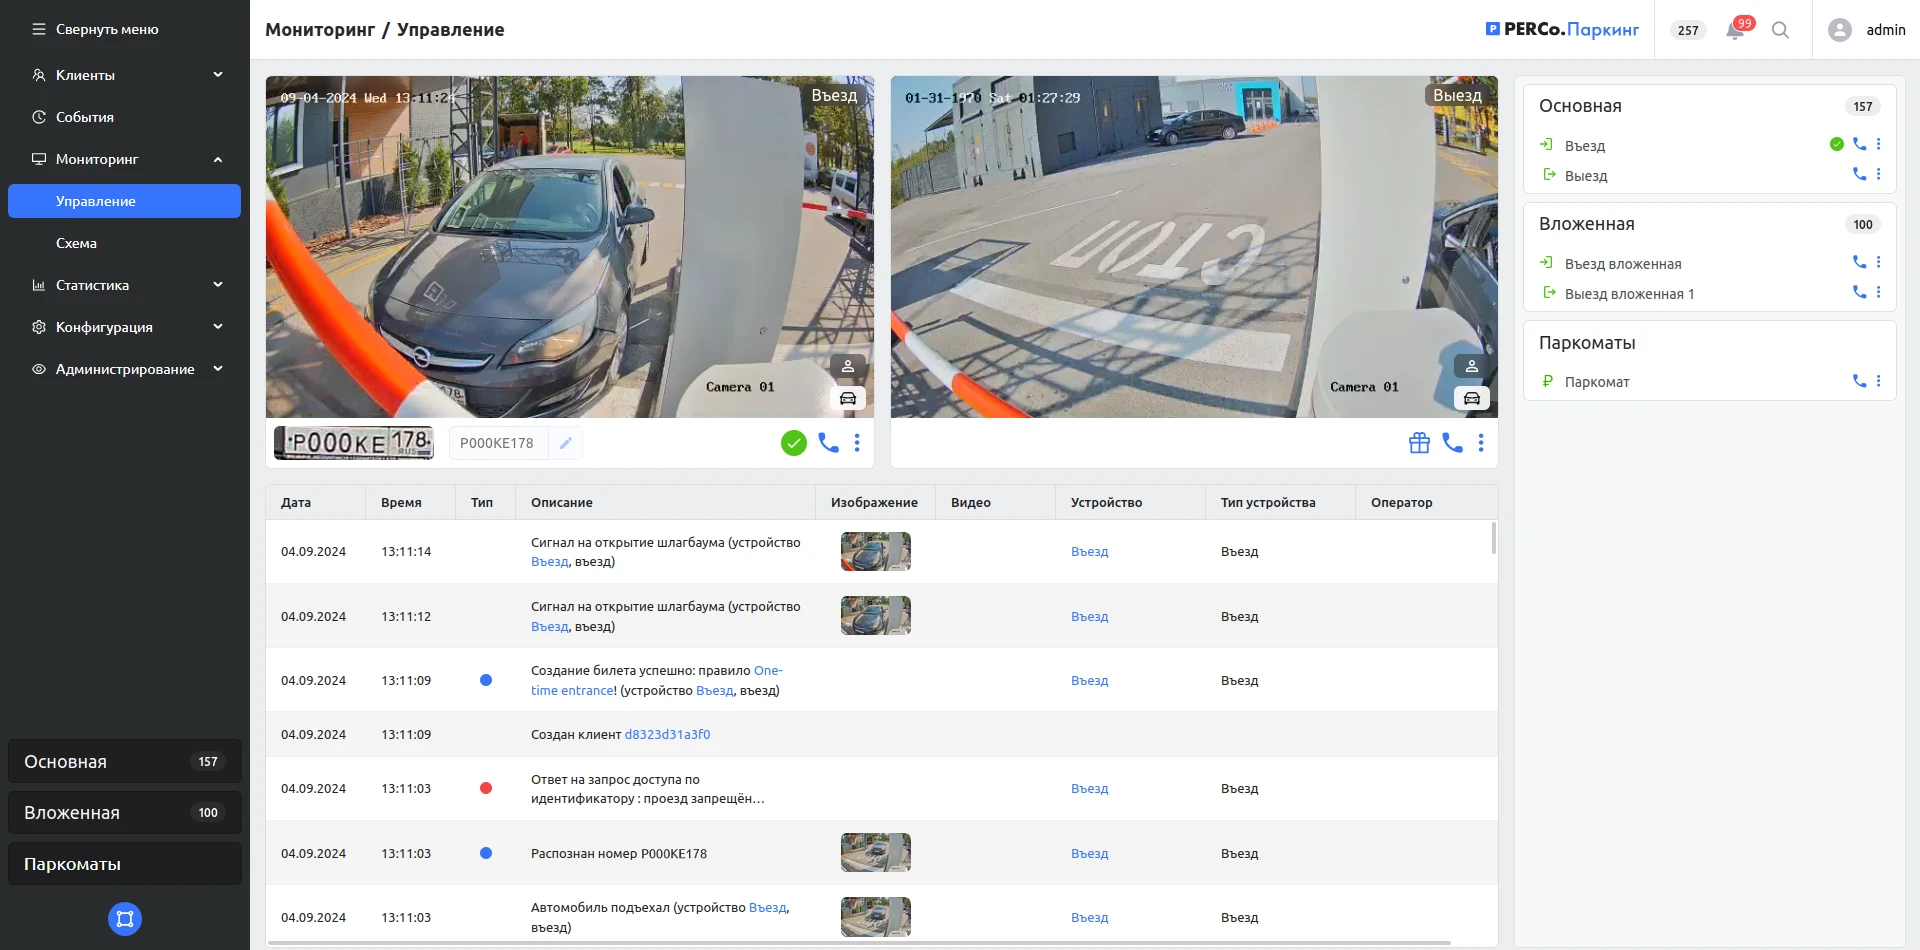Click gift icon under exit camera
The height and width of the screenshot is (950, 1920).
(x=1419, y=443)
